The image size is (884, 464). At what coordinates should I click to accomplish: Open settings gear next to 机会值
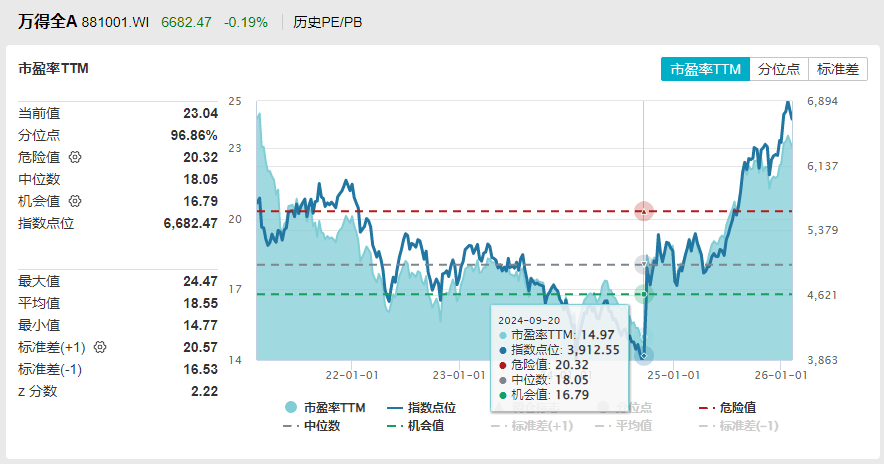coord(75,201)
